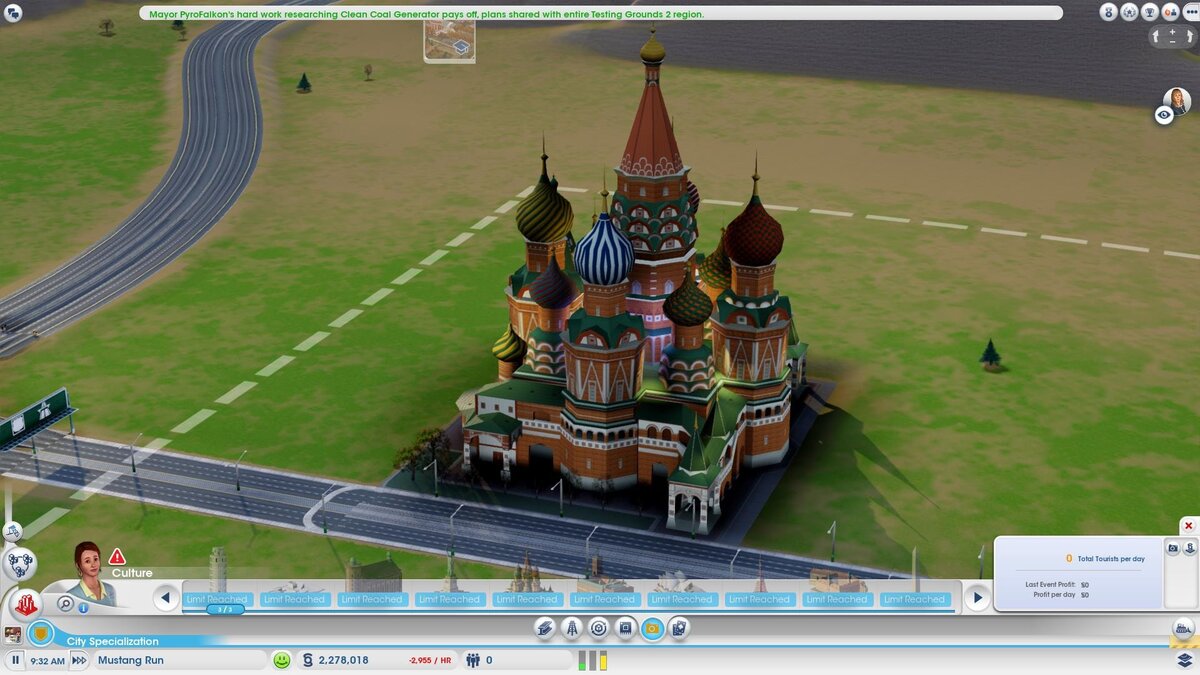Activate the bulldozer demolish tool
Viewport: 1200px width, 675px height.
click(x=1183, y=629)
